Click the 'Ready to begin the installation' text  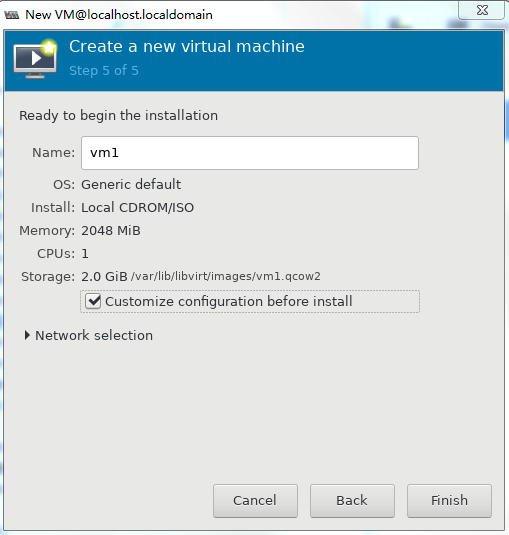(x=118, y=116)
